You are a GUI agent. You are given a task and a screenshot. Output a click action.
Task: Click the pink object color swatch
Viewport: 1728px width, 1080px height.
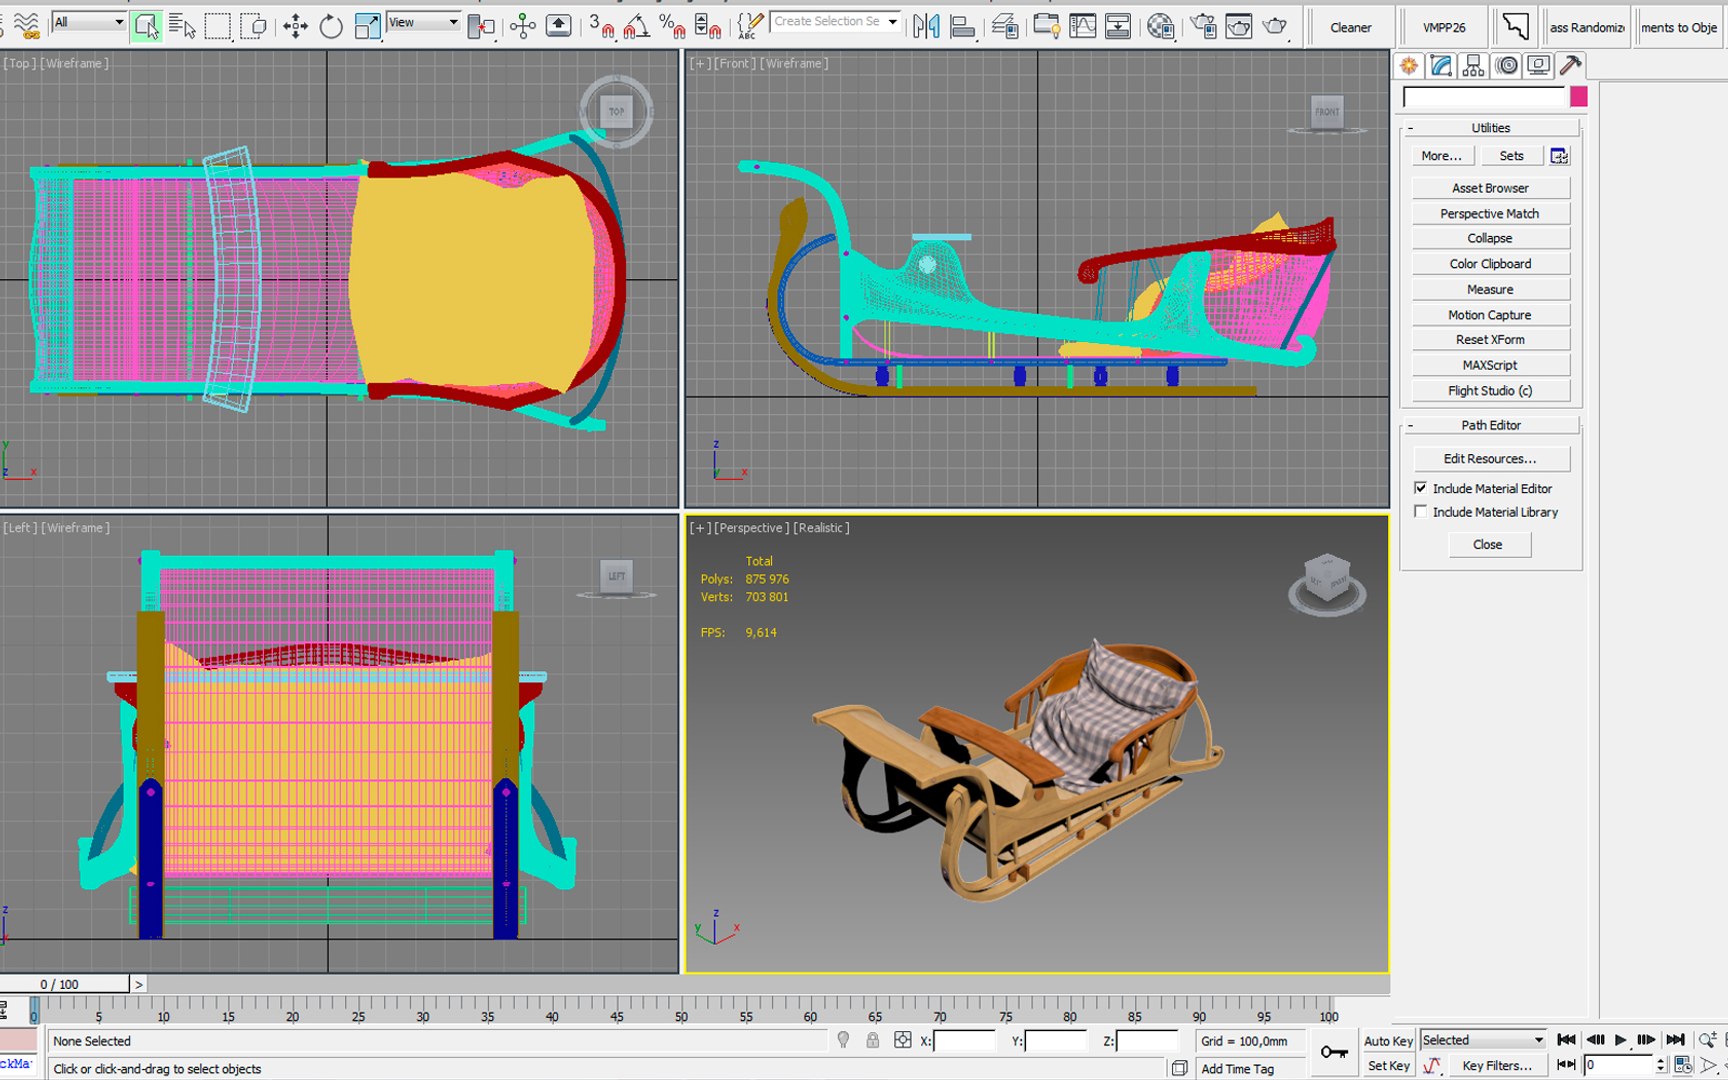[x=1579, y=97]
